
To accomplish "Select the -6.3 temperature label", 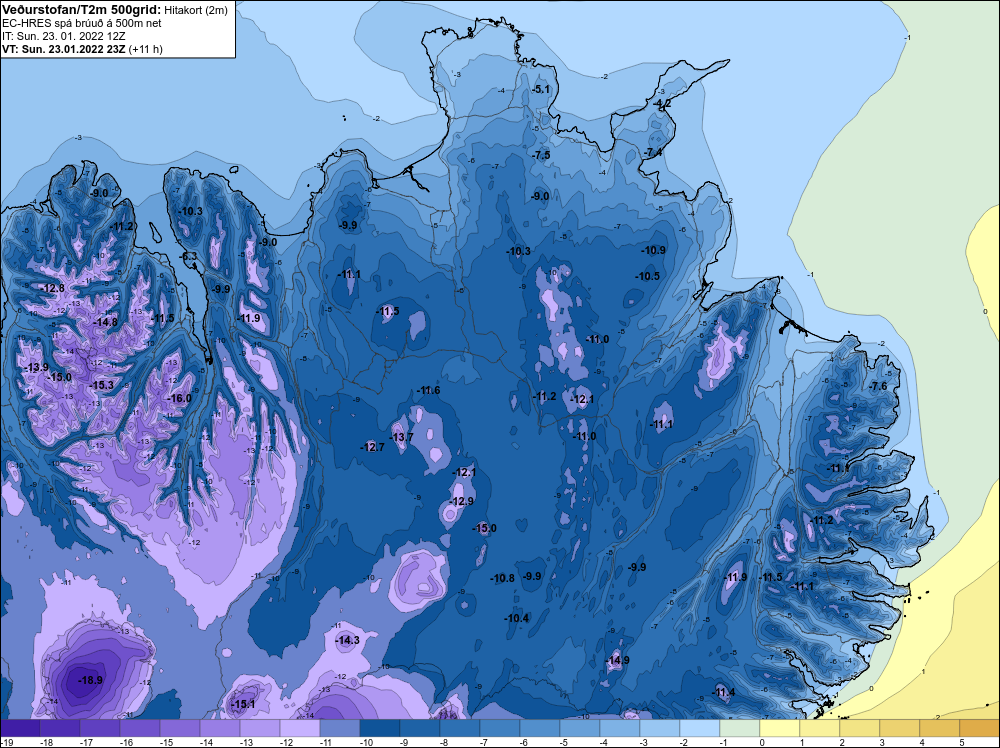I will click(188, 256).
